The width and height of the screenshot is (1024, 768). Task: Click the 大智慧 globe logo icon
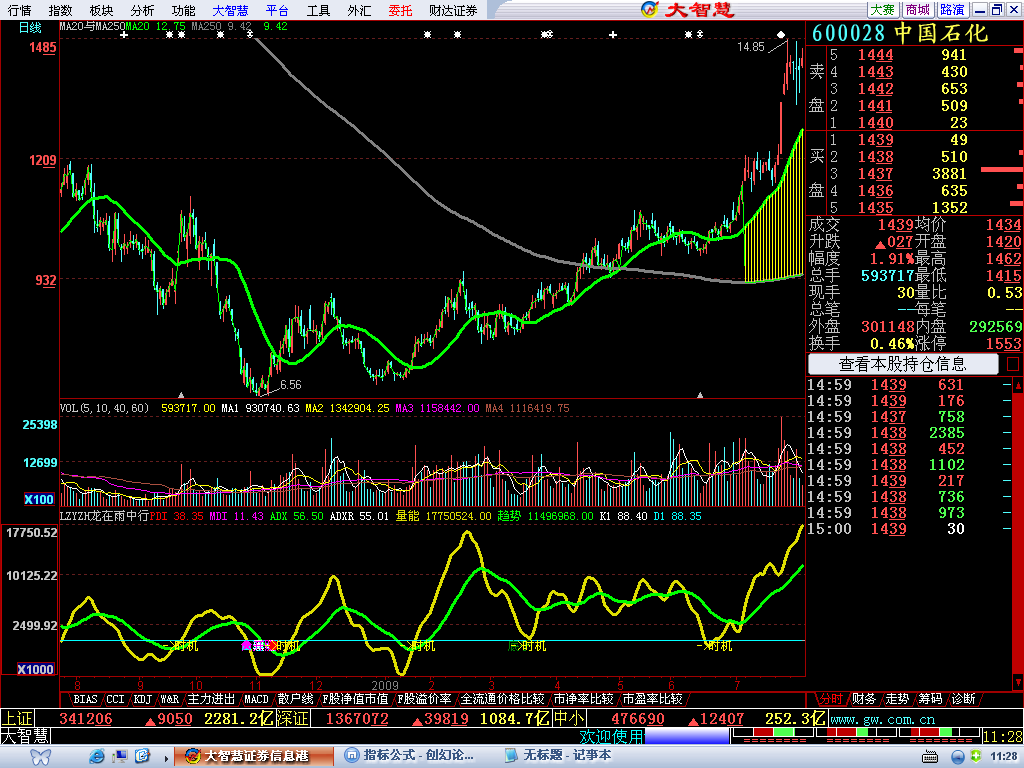point(650,9)
